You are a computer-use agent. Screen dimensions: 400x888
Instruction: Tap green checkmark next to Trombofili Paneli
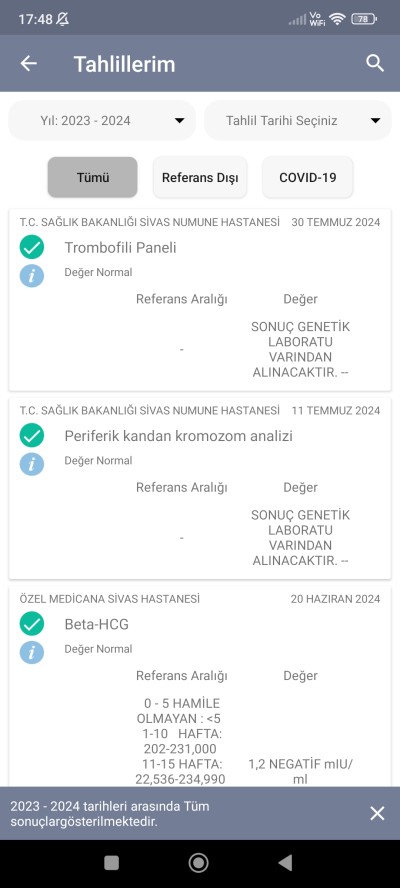pyautogui.click(x=32, y=247)
